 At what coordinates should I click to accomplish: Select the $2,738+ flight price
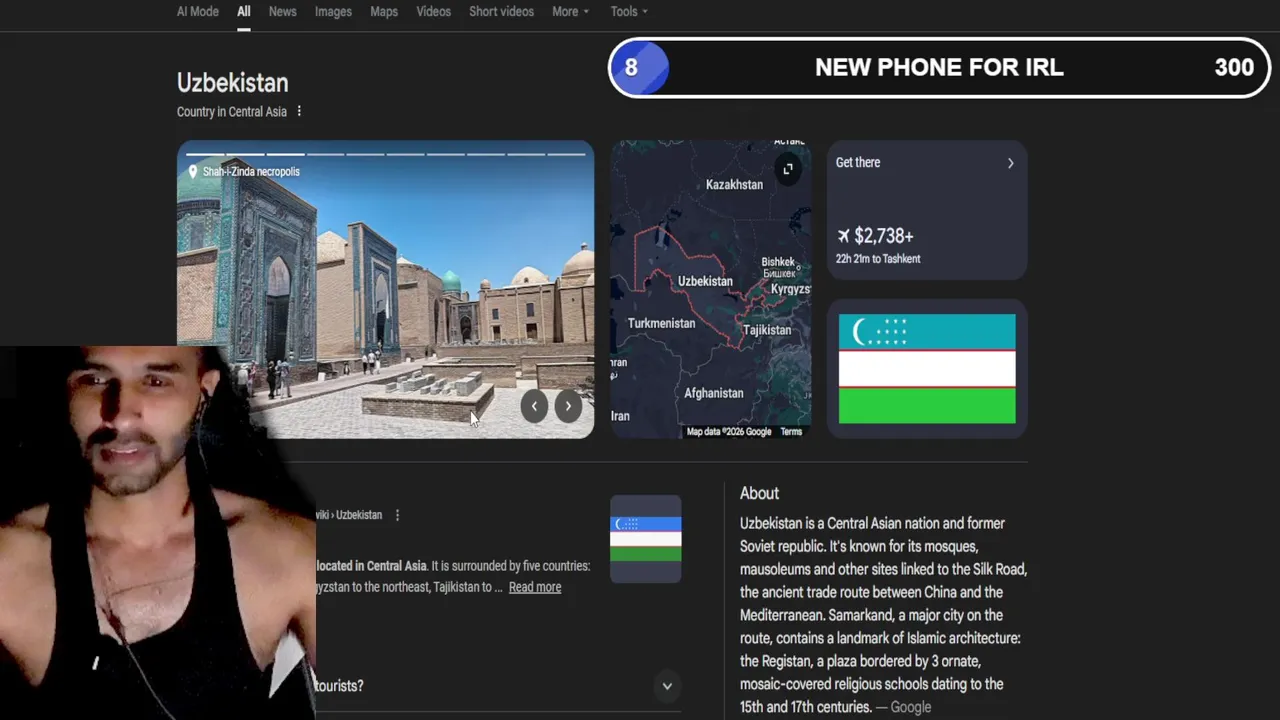point(884,236)
